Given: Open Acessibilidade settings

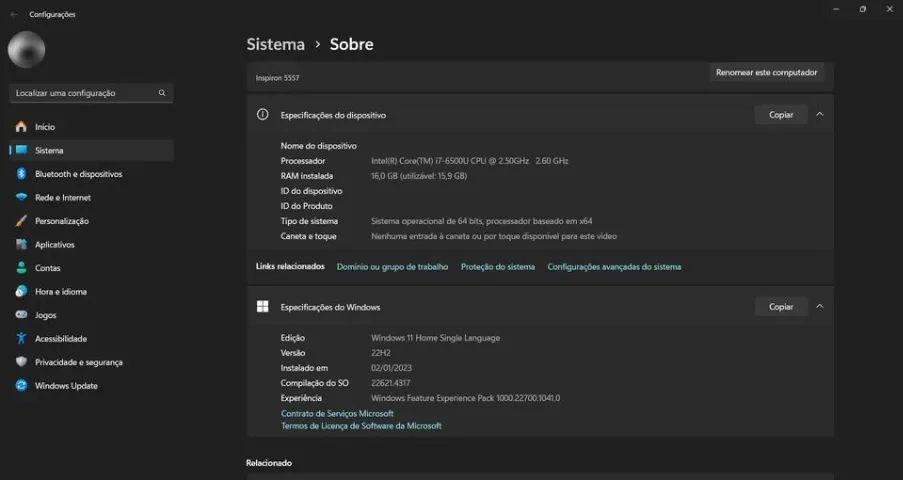Looking at the screenshot, I should pyautogui.click(x=92, y=339).
